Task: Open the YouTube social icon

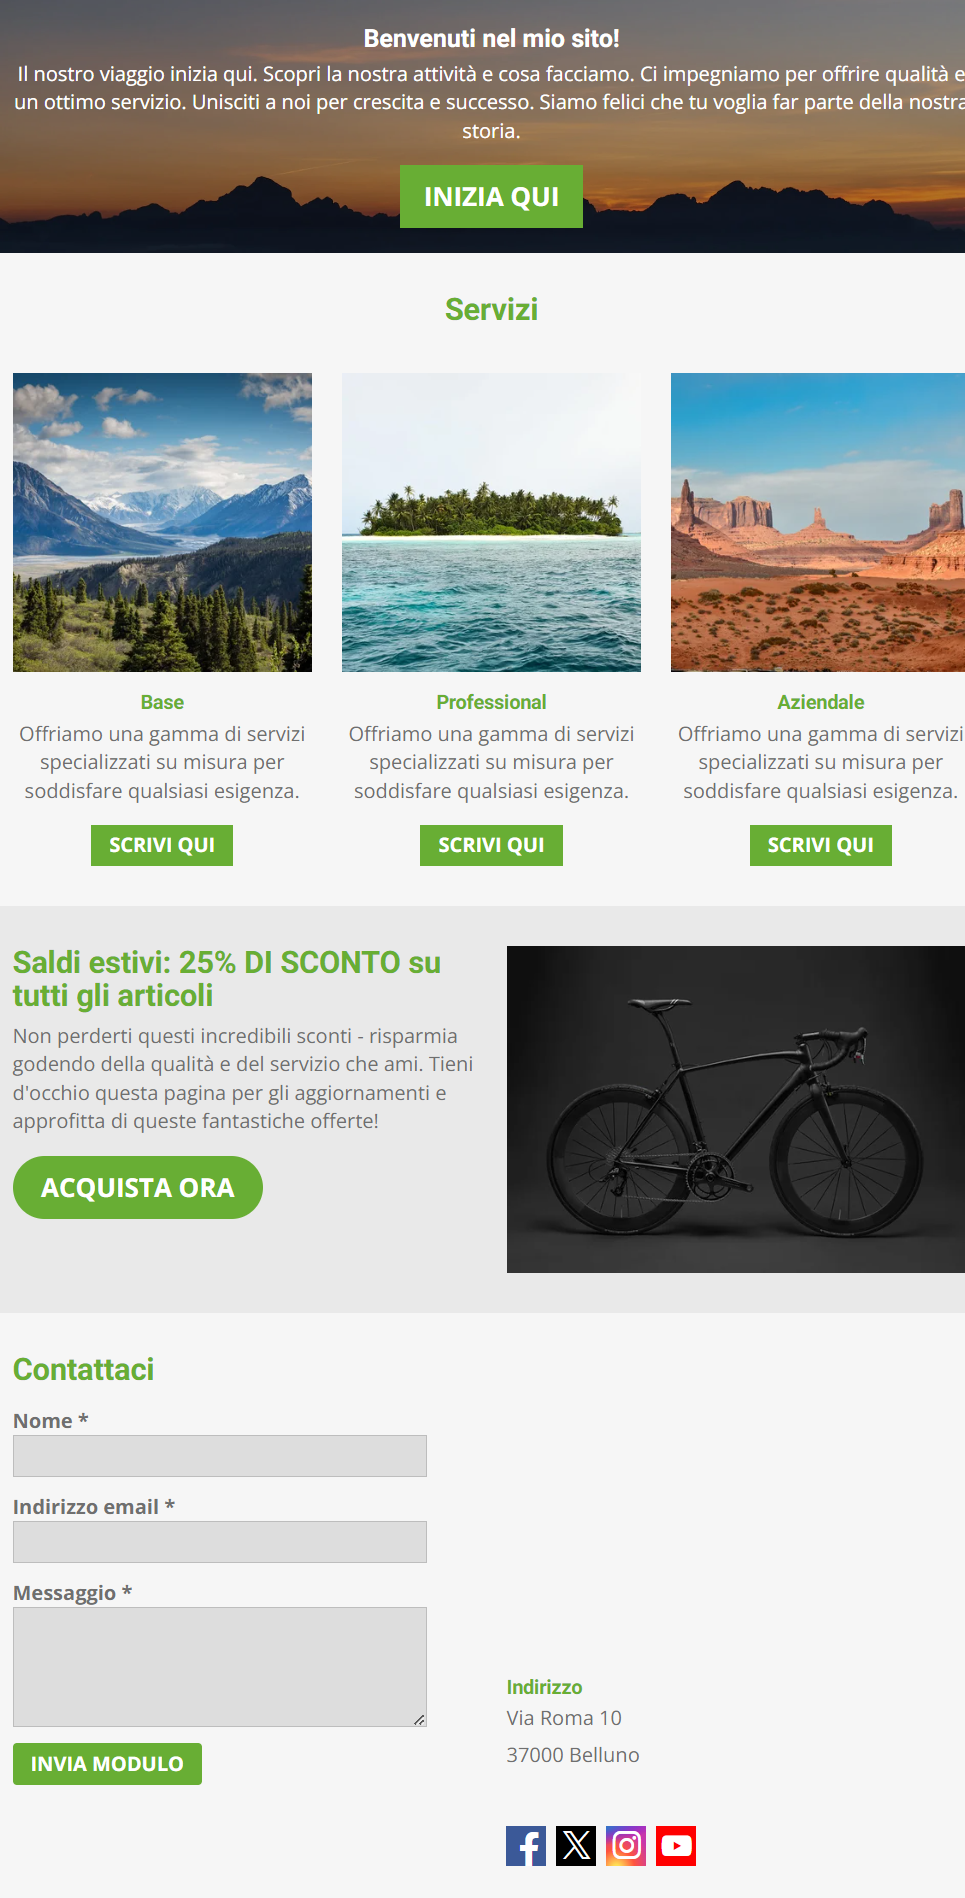Action: coord(676,1846)
